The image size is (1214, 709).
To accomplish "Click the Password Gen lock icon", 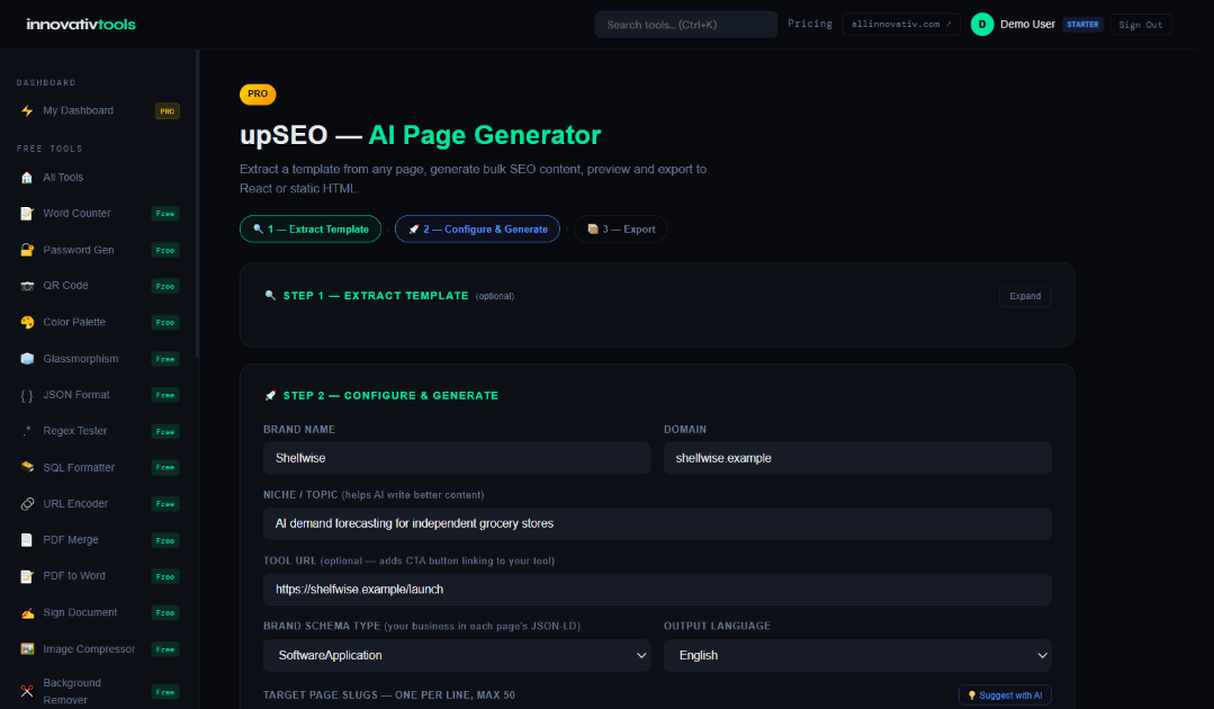I will click(x=27, y=250).
